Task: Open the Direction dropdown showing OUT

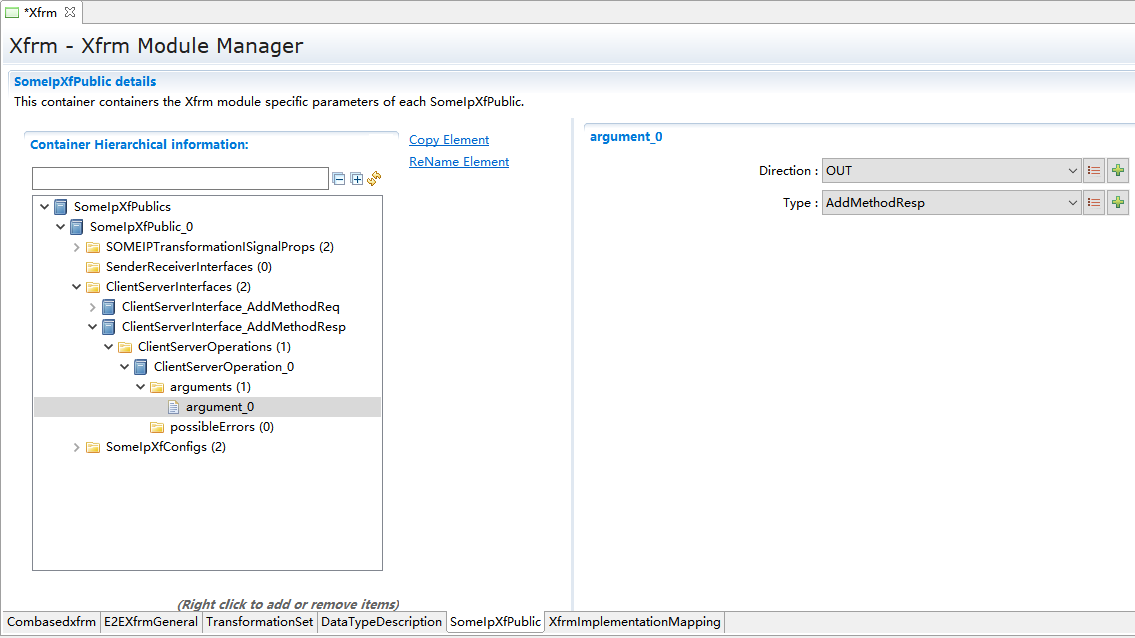Action: [x=951, y=171]
